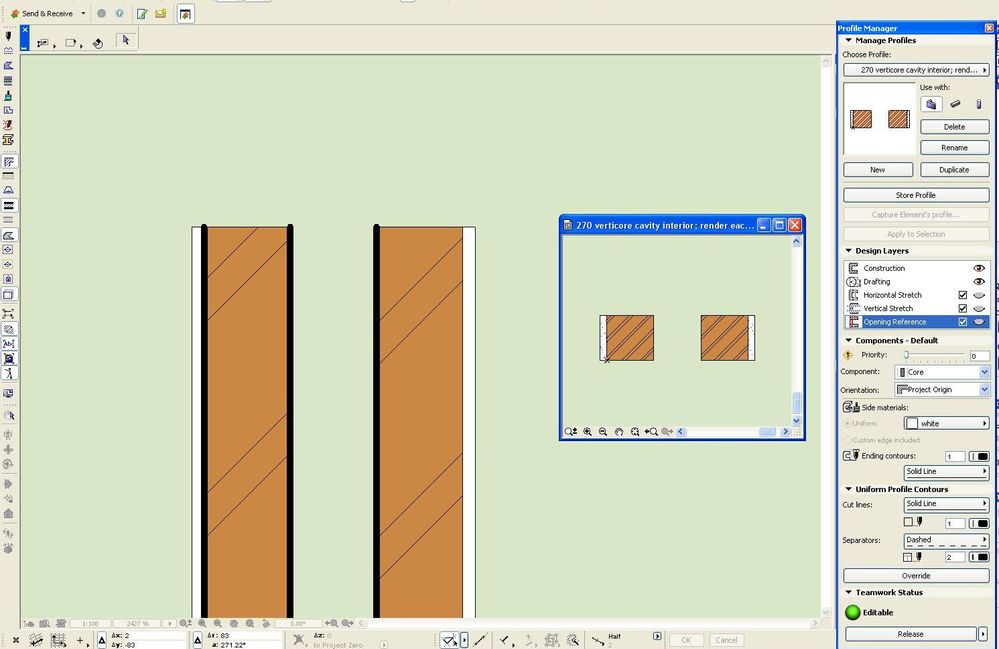Click the 0.00° orientation button in bottom bar
999x649 pixels.
298,624
